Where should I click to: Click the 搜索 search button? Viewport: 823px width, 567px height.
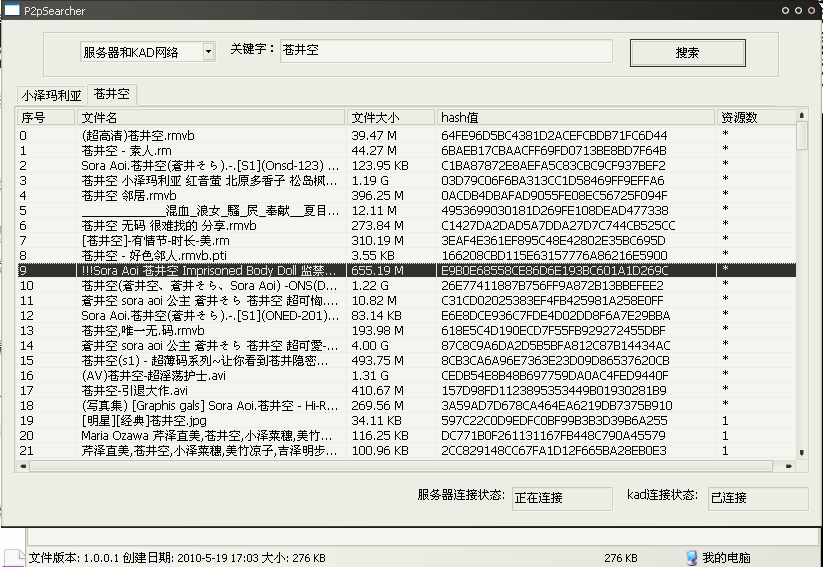[688, 52]
